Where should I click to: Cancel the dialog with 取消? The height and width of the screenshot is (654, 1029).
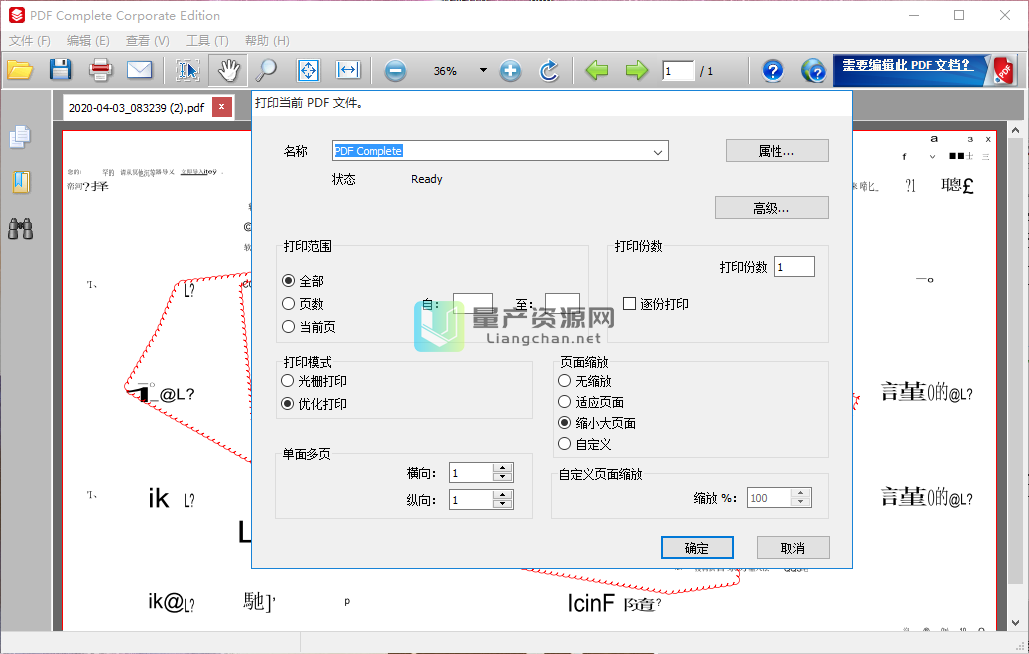793,548
